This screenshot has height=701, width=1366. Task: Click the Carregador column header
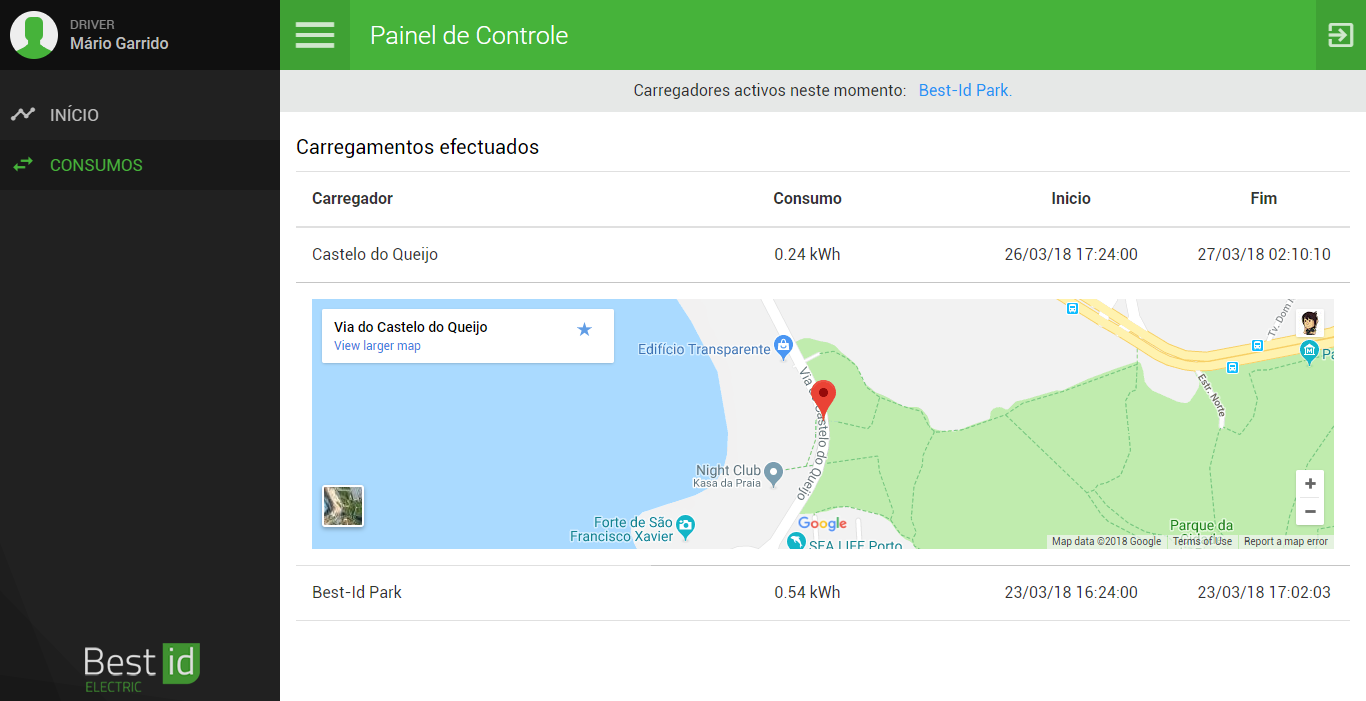click(x=352, y=198)
